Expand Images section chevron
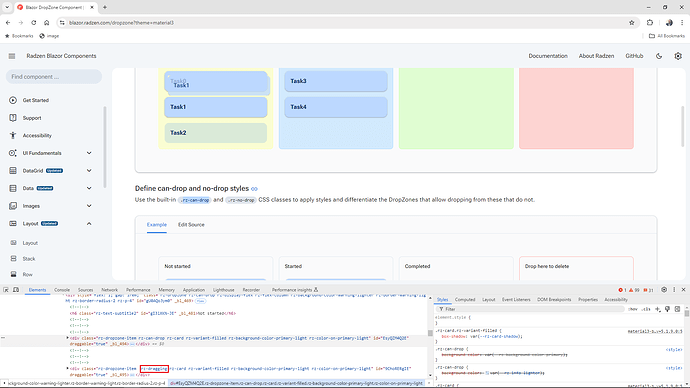Image resolution: width=690 pixels, height=388 pixels. click(x=89, y=206)
